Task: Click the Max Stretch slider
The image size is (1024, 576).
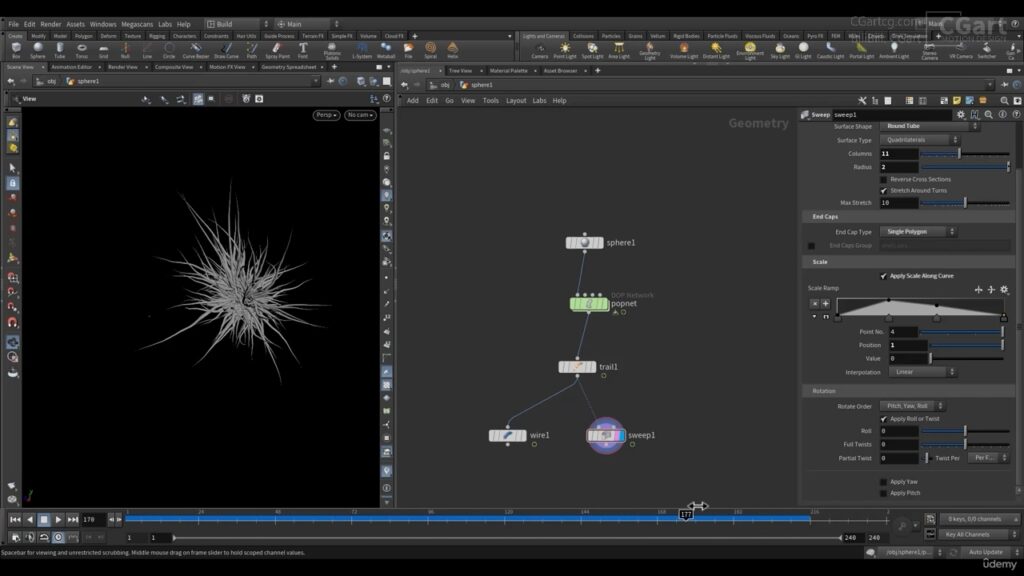Action: tap(965, 203)
